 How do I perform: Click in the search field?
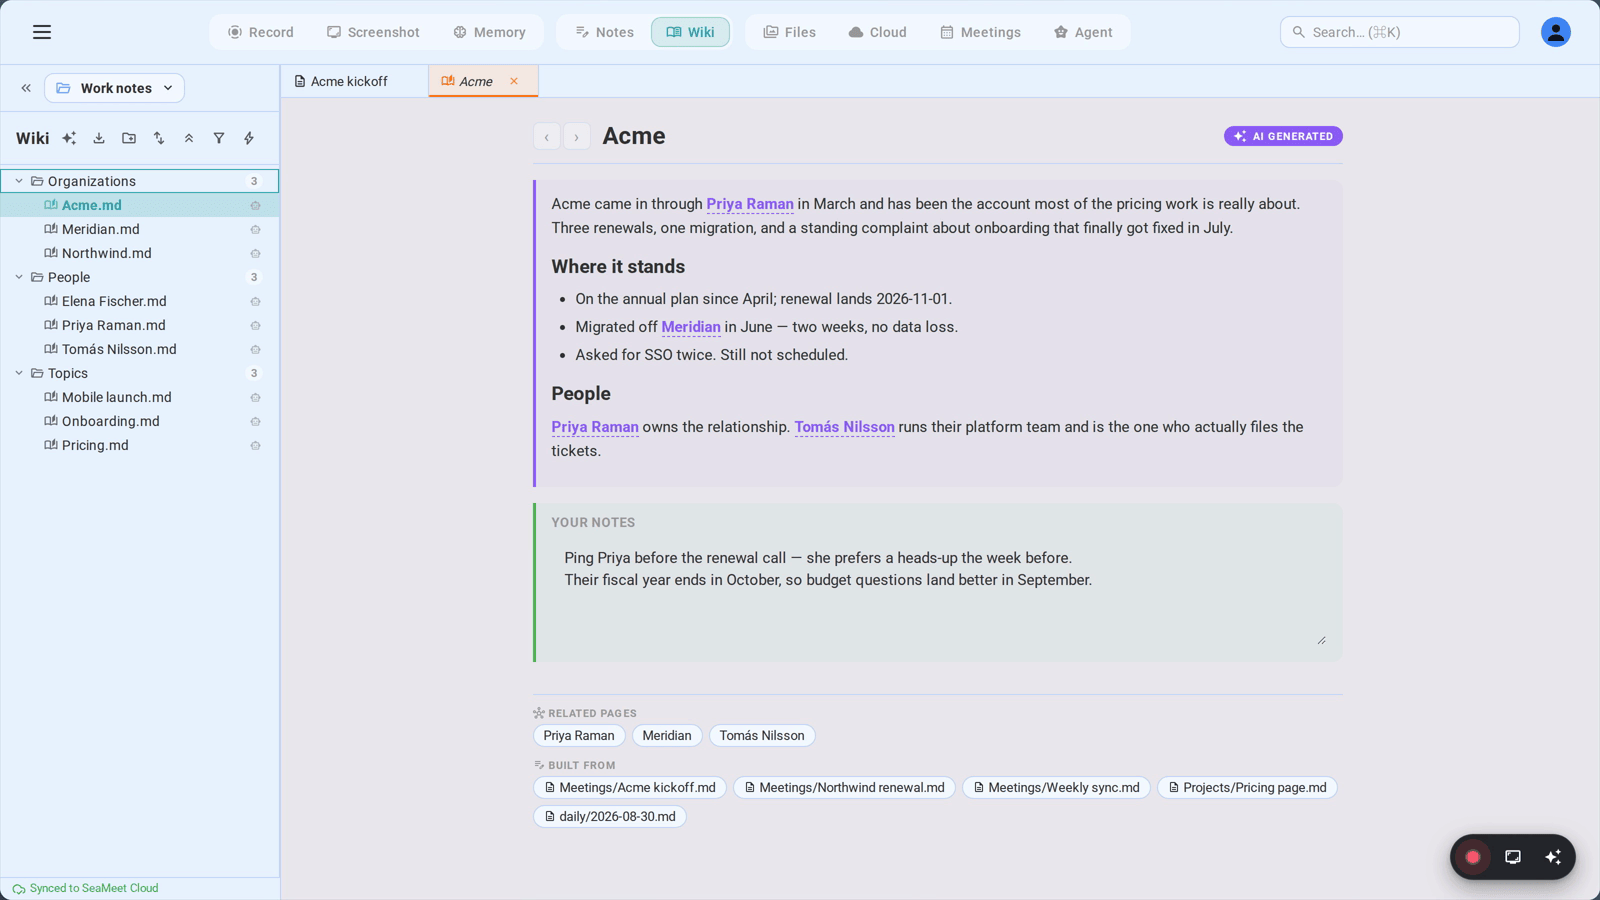click(x=1399, y=32)
